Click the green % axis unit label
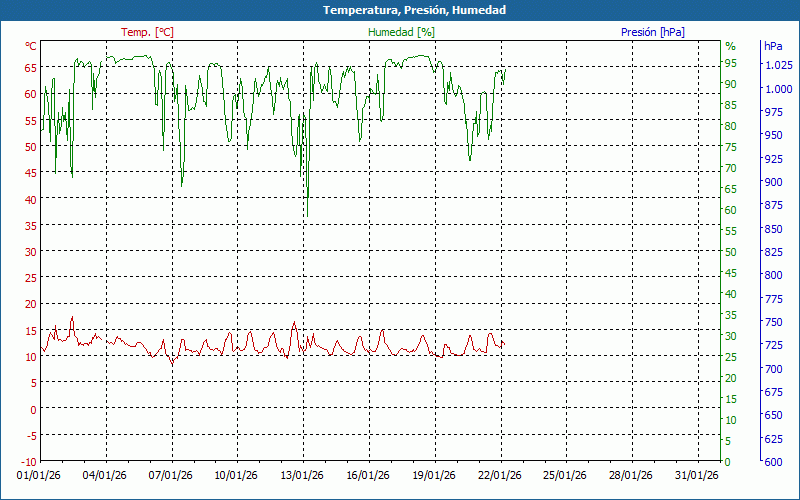800x500 pixels. 730,46
